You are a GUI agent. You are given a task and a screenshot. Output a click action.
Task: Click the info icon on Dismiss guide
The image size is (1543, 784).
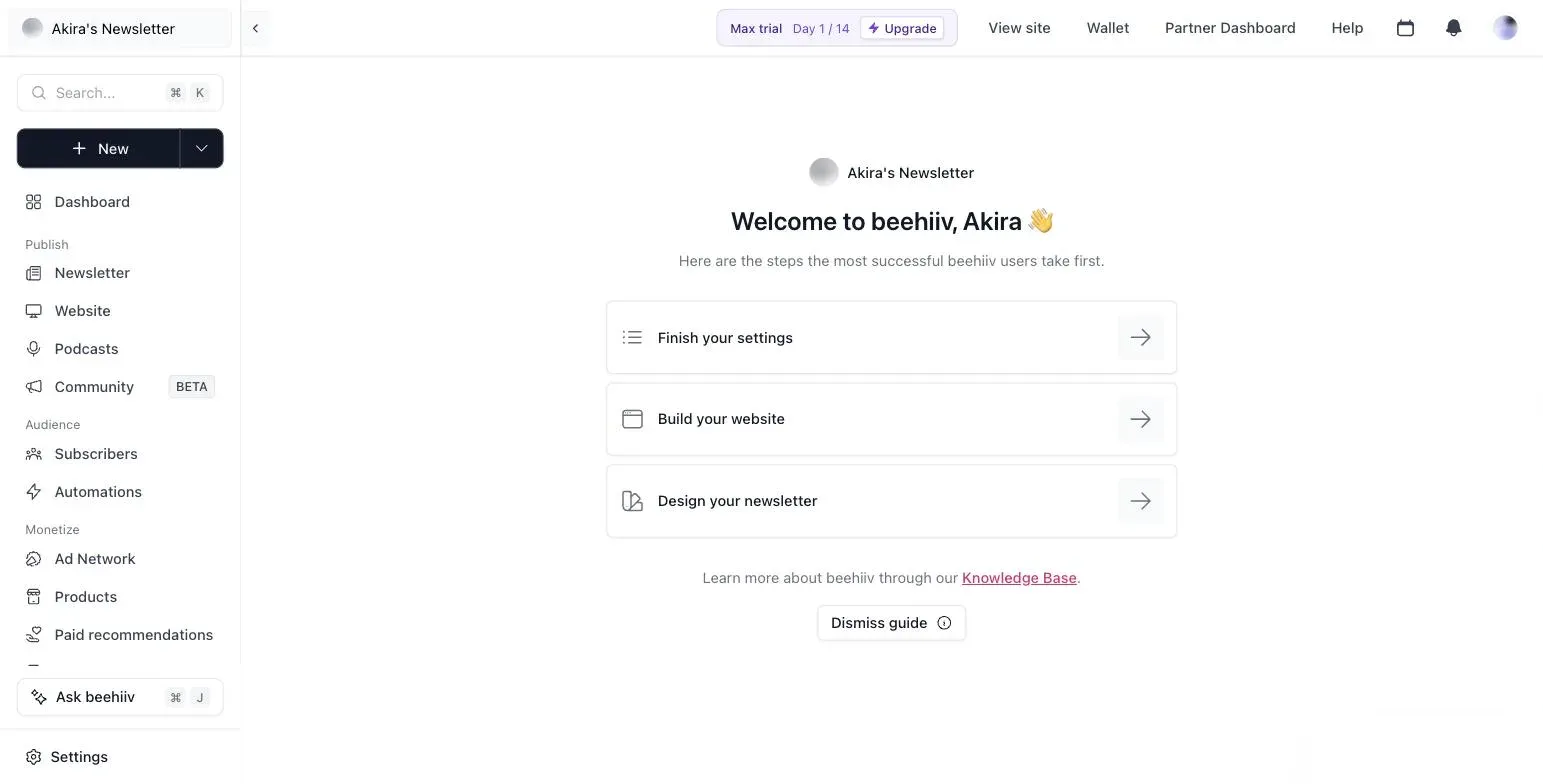(944, 623)
